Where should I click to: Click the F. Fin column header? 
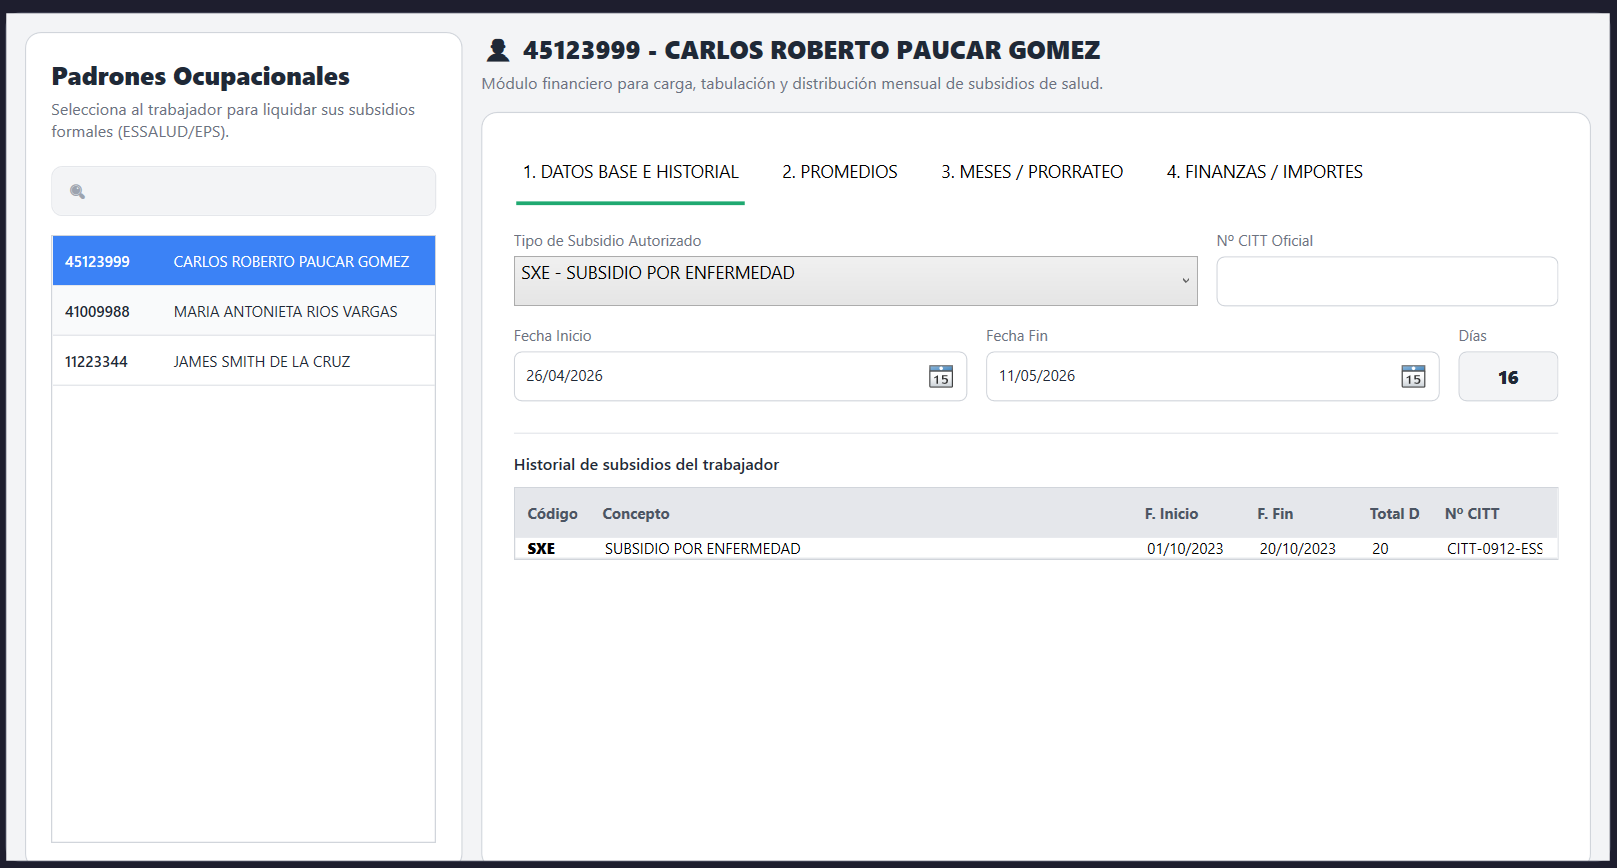pos(1275,514)
